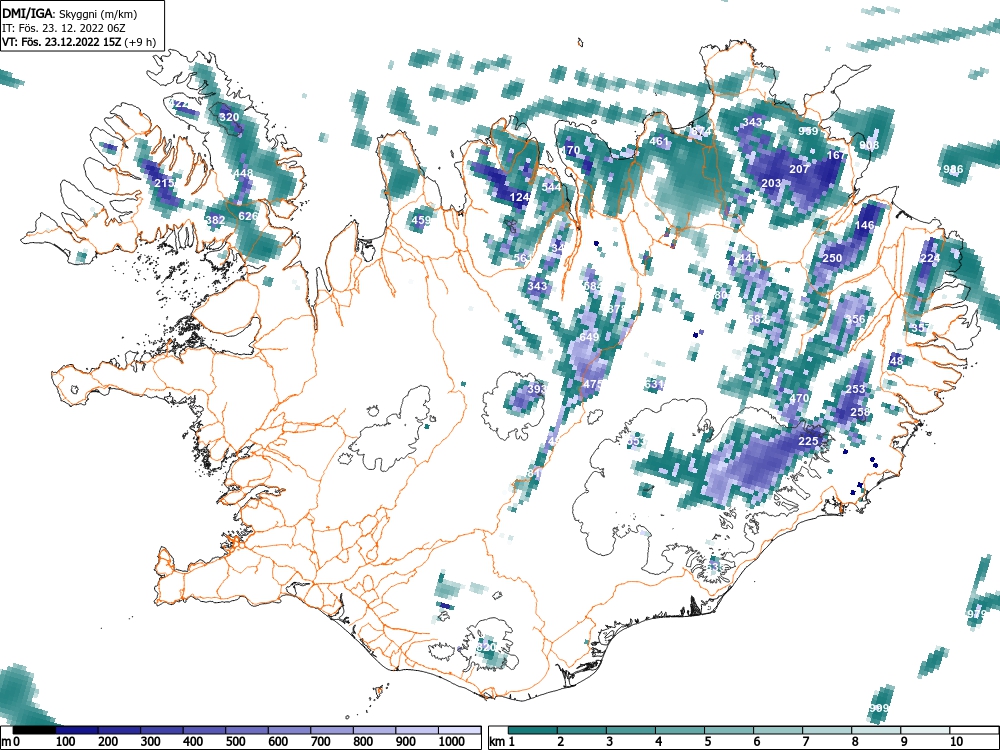Click the visibility value 979 off the southeast coast

(x=976, y=614)
